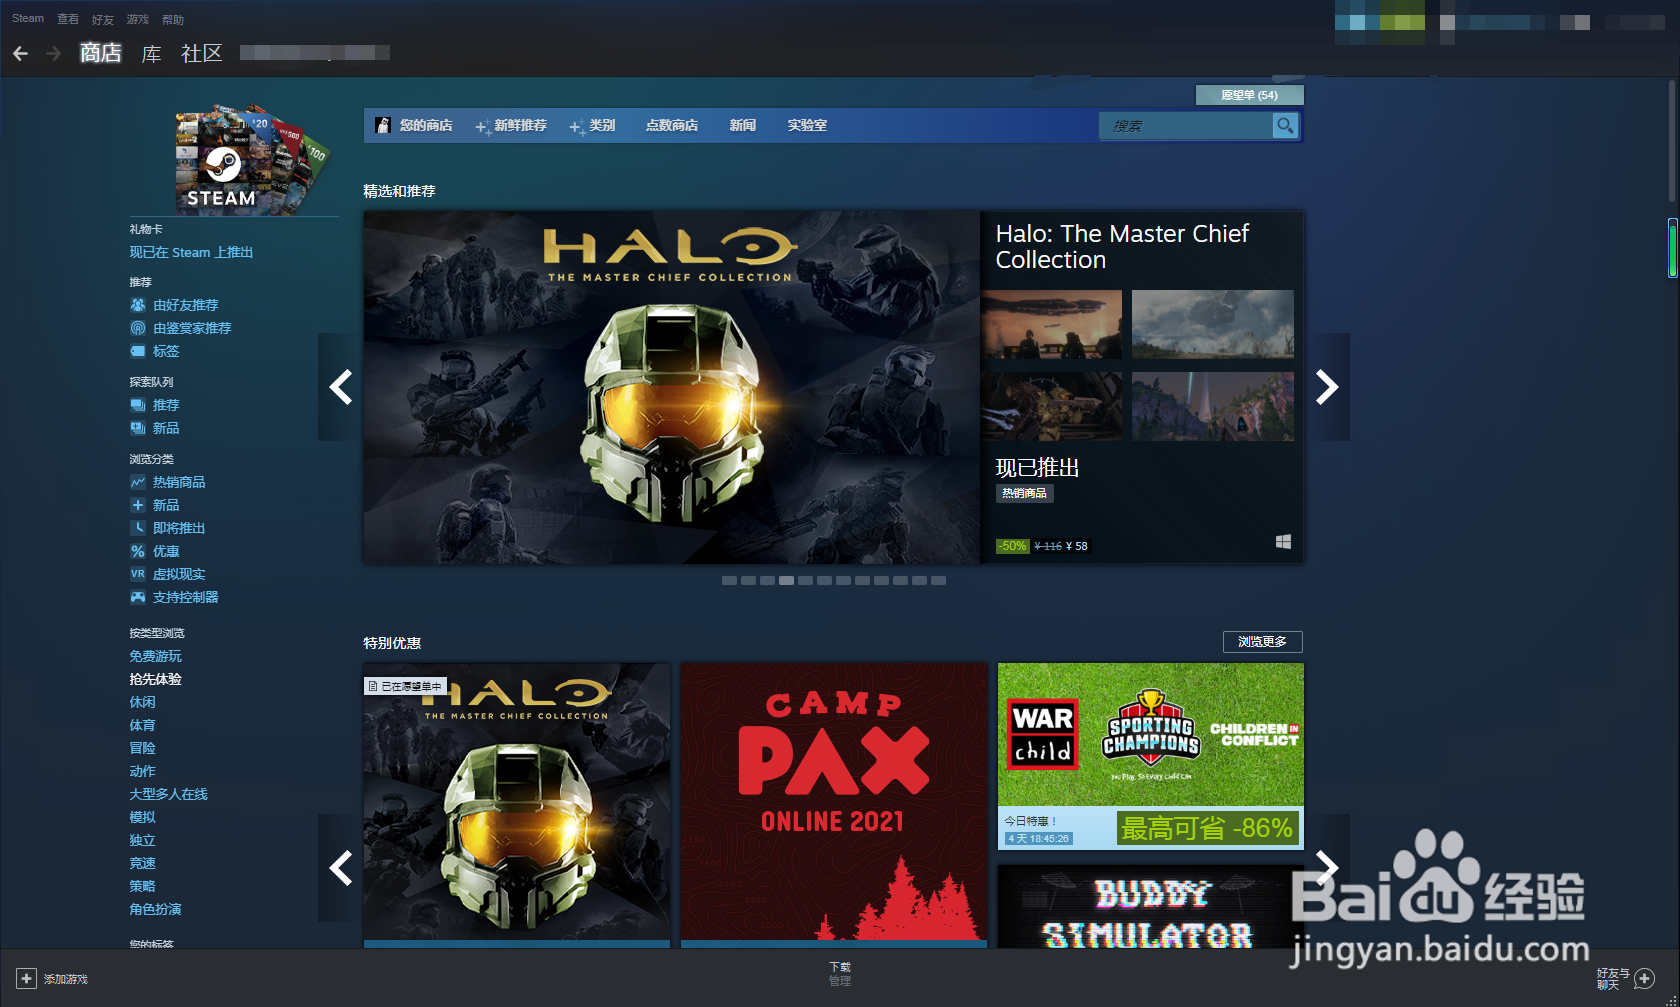1680x1007 pixels.
Task: Open the 好友 menu
Action: coord(103,19)
